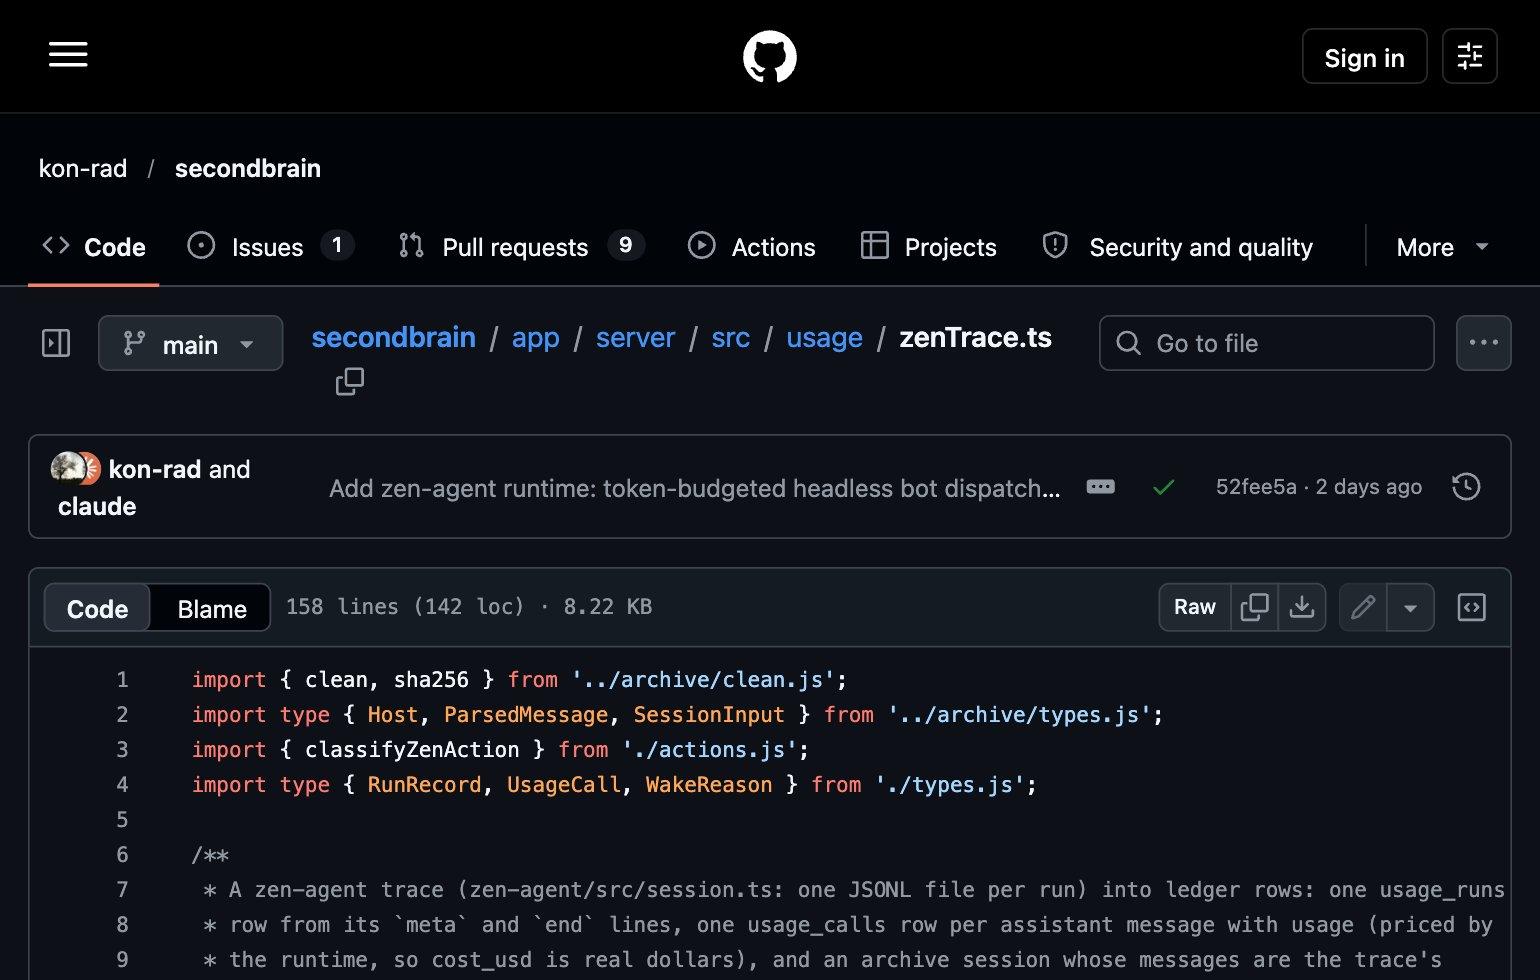Image resolution: width=1540 pixels, height=980 pixels.
Task: Click the kon-rad avatar image
Action: coord(67,468)
